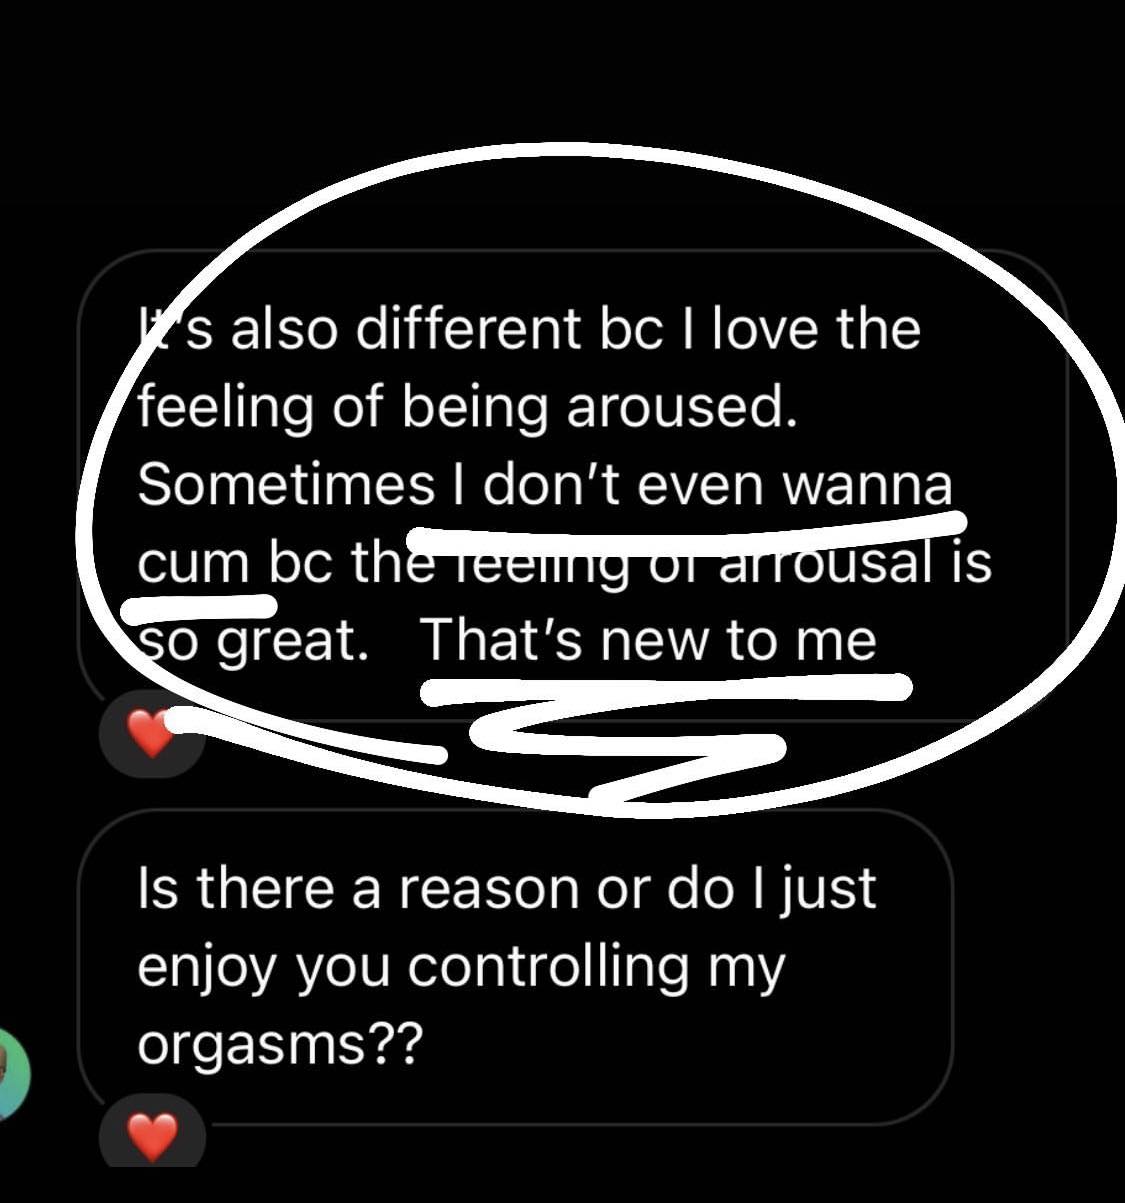Click the white underline beneath "That's new to me"
This screenshot has height=1203, width=1125.
666,688
